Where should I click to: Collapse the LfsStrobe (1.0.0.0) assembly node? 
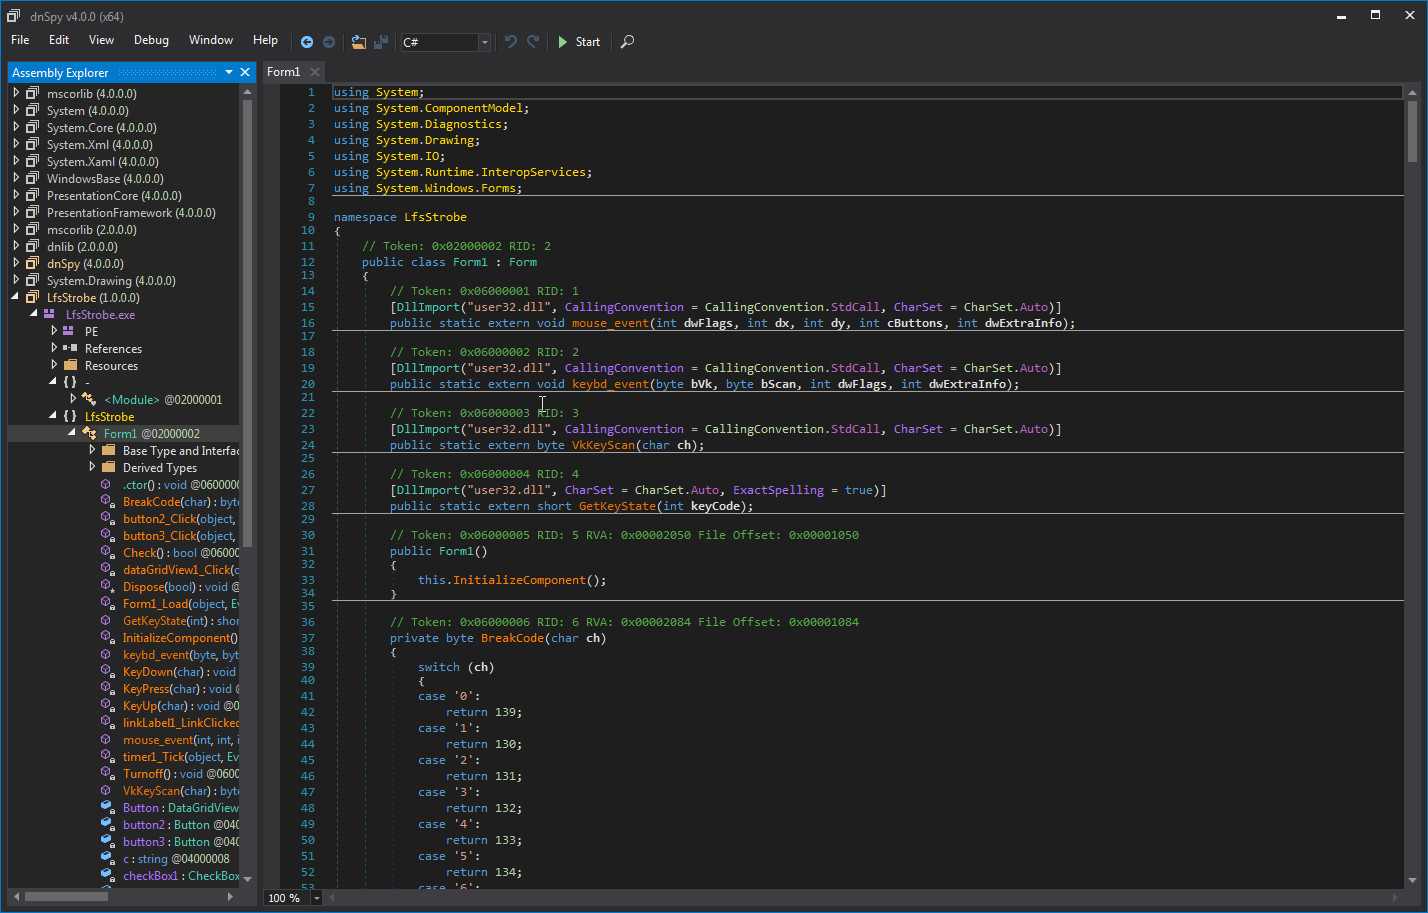[16, 298]
